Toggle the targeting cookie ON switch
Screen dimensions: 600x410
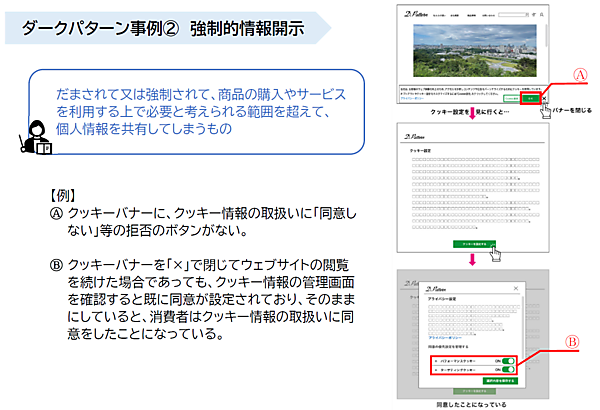508,369
